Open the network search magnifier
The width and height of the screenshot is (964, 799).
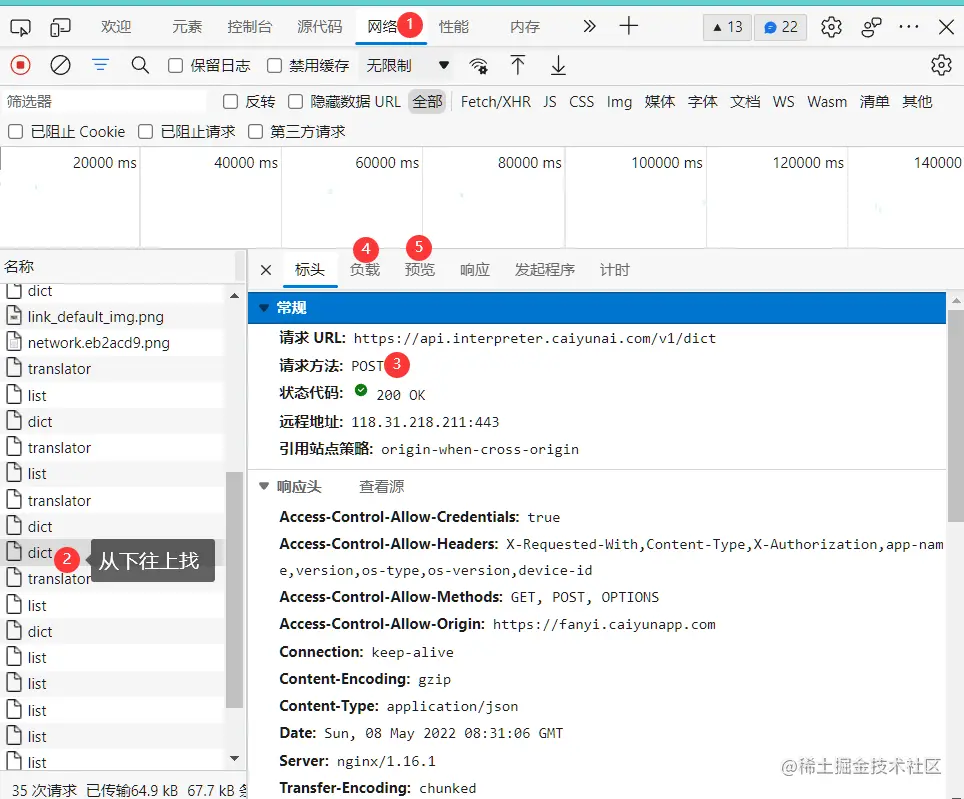140,65
